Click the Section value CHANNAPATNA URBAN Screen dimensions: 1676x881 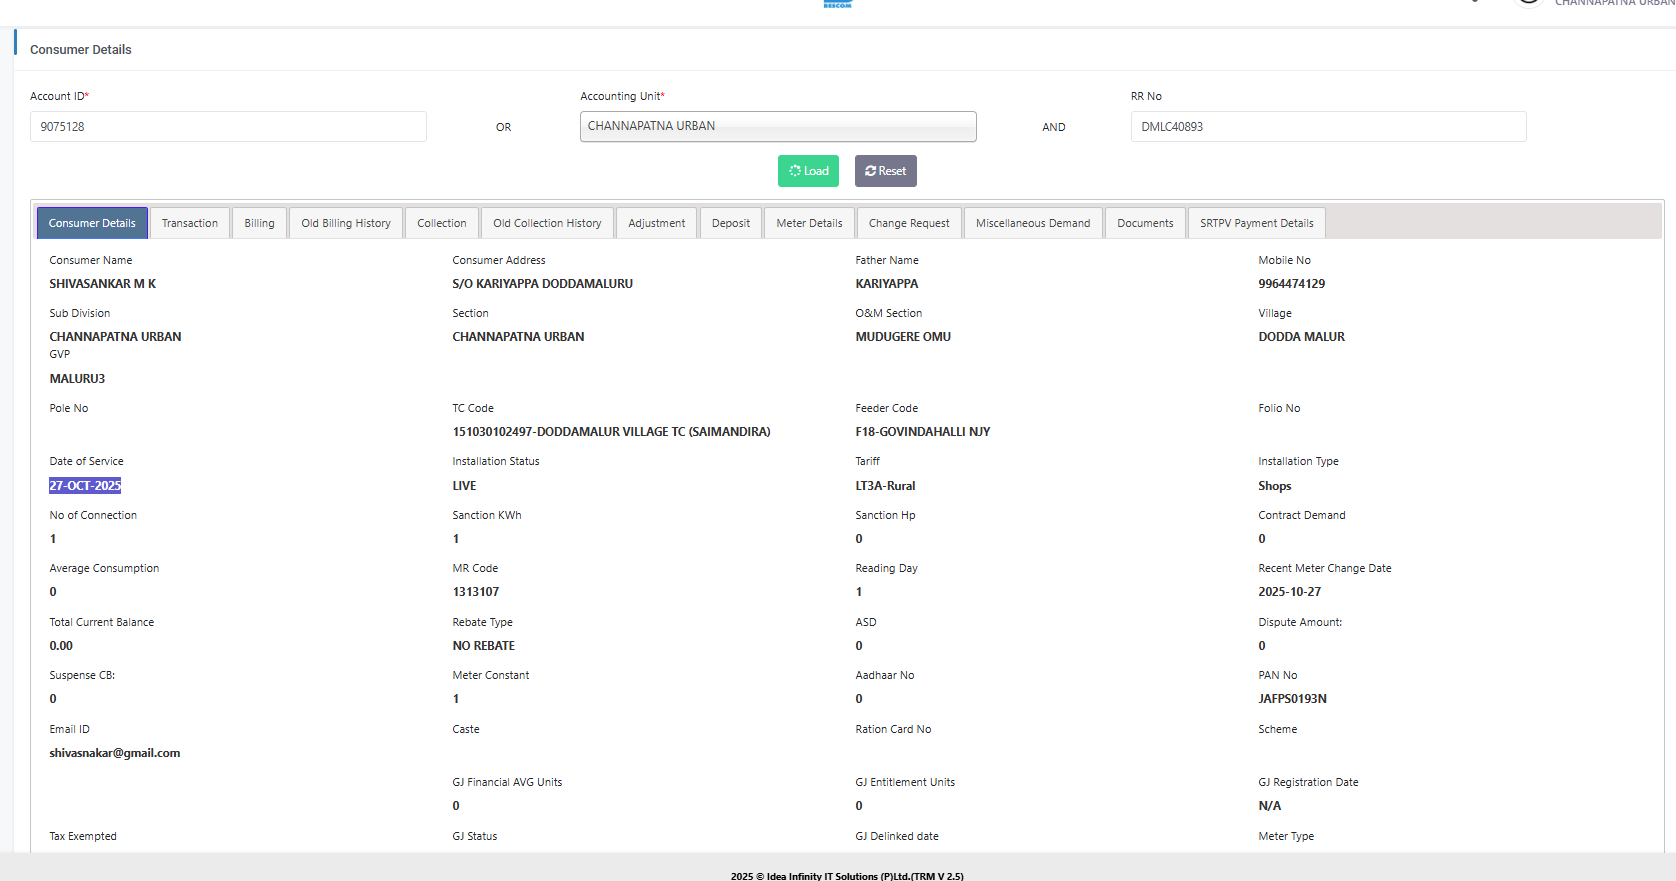(519, 337)
